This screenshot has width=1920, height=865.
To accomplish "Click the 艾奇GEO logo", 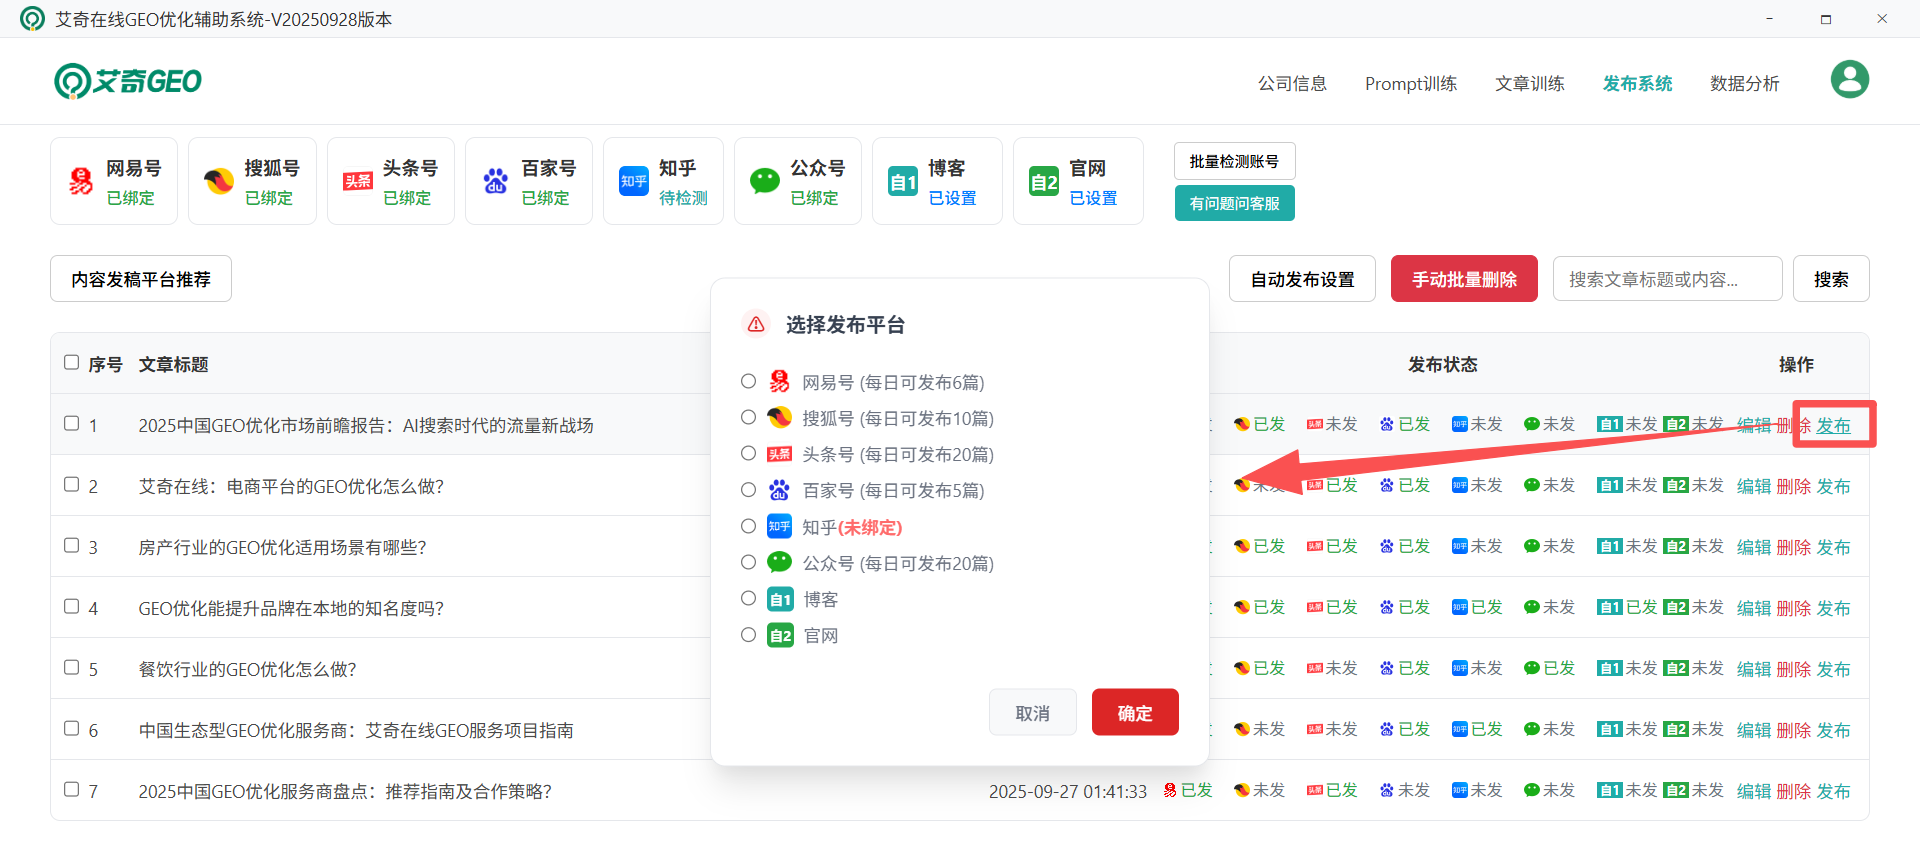I will tap(128, 81).
